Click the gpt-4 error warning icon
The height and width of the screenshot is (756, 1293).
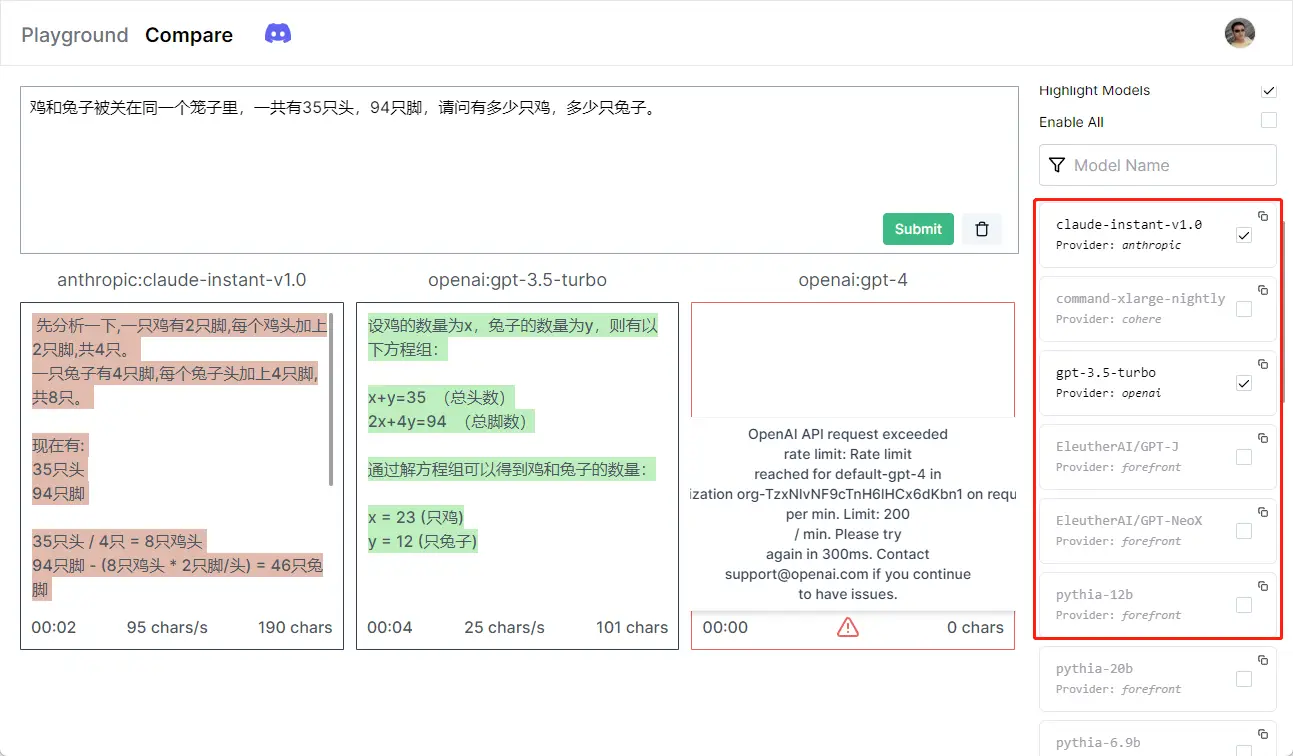coord(848,627)
